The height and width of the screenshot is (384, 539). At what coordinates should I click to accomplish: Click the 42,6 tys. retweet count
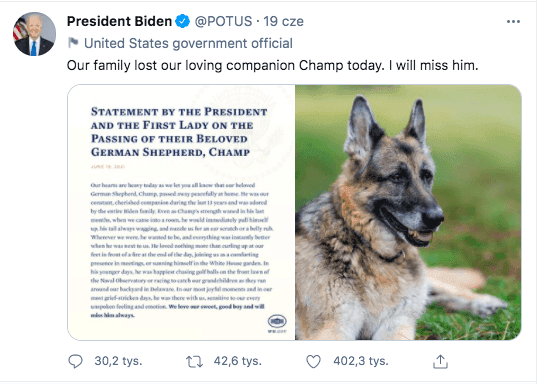(238, 361)
